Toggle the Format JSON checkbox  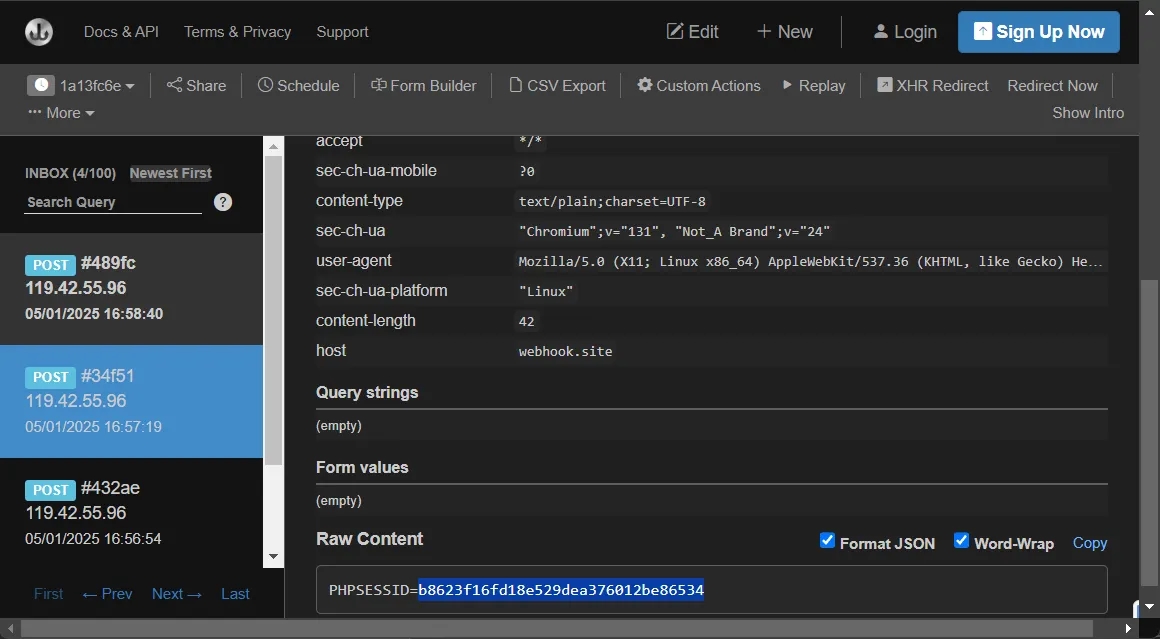(x=827, y=541)
